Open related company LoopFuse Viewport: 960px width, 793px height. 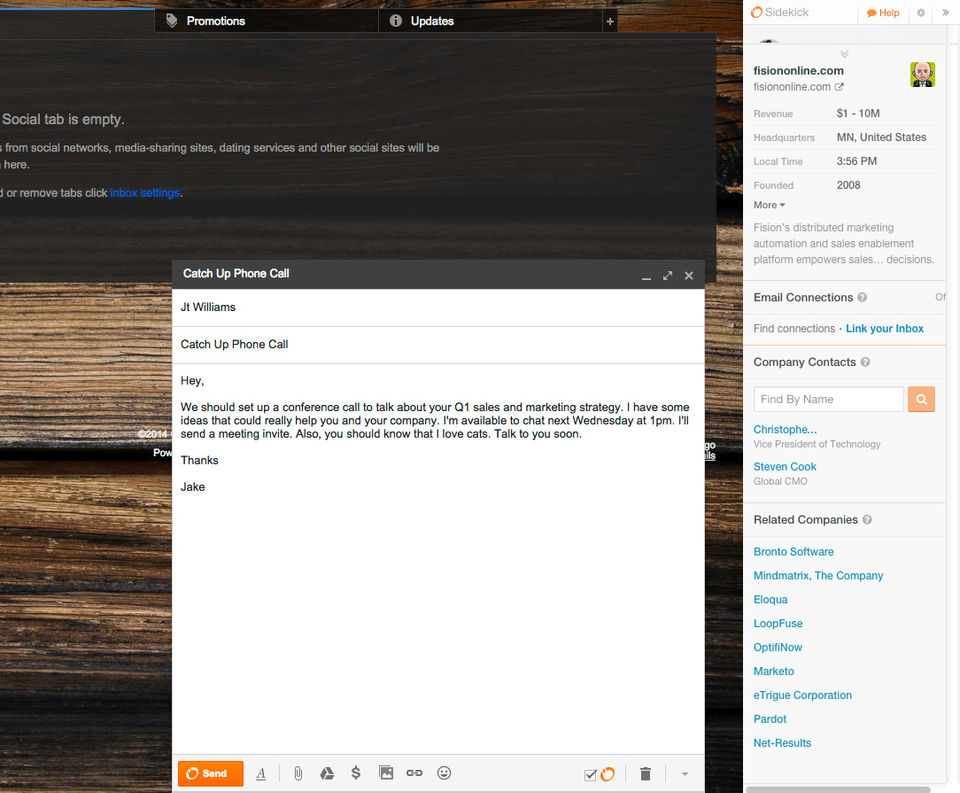coord(778,623)
